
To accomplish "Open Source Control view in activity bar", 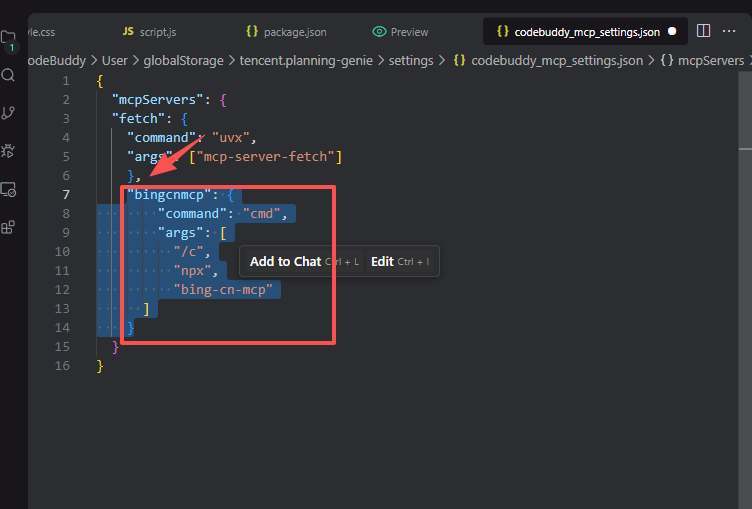I will pos(8,113).
